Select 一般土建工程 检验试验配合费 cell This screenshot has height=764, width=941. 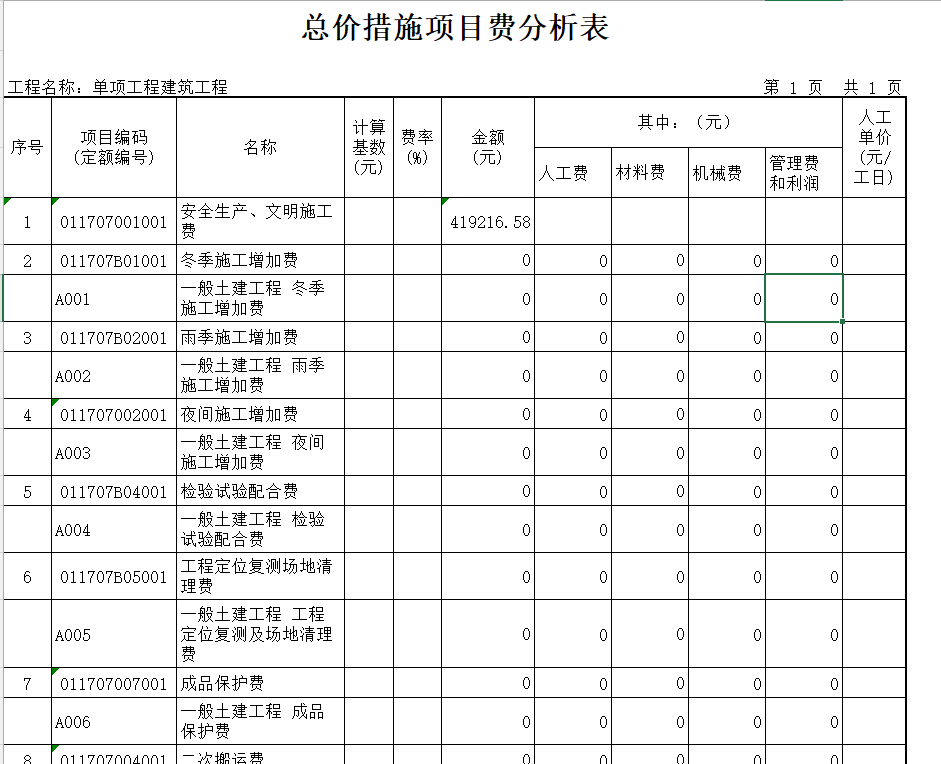coord(260,529)
